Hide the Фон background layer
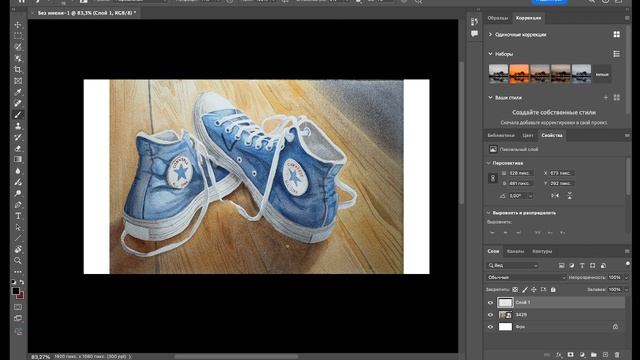640x360 pixels. coord(490,327)
